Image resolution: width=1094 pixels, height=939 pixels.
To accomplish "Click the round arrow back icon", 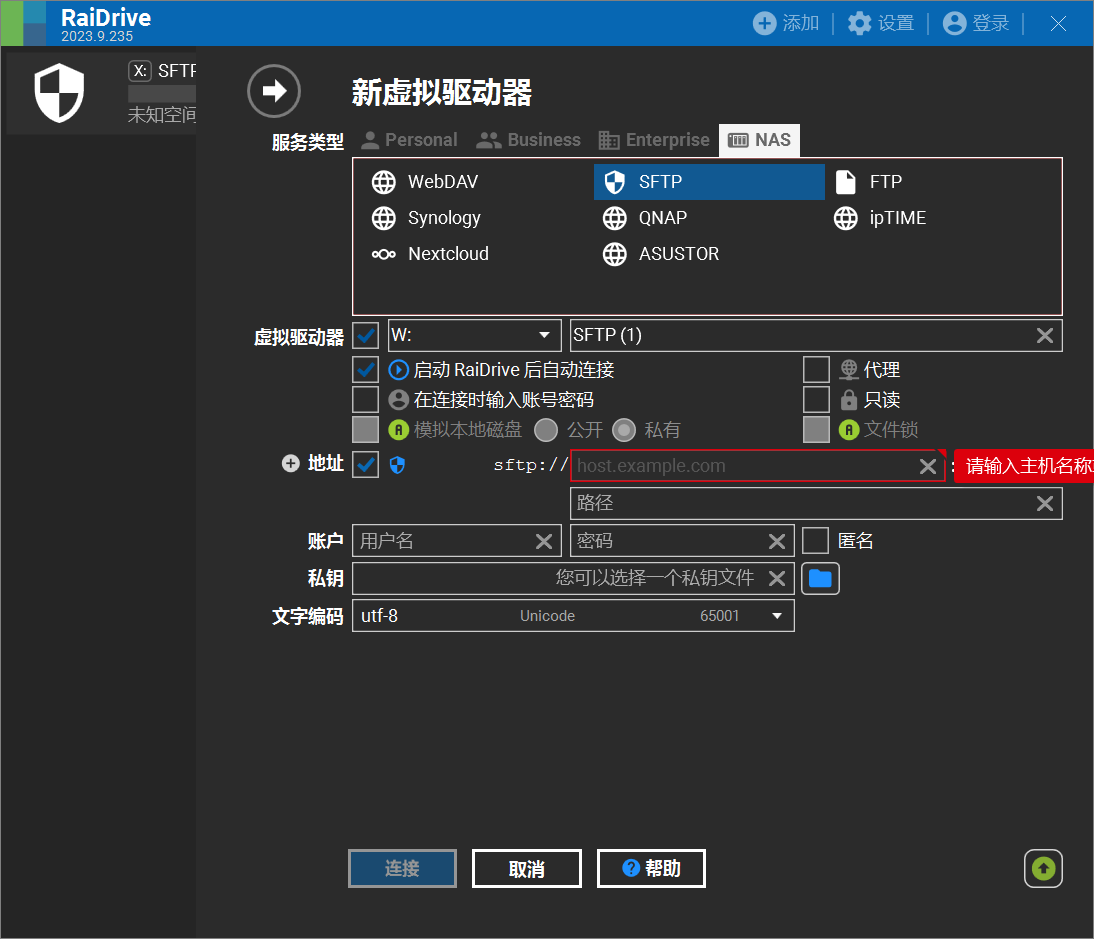I will click(x=274, y=91).
